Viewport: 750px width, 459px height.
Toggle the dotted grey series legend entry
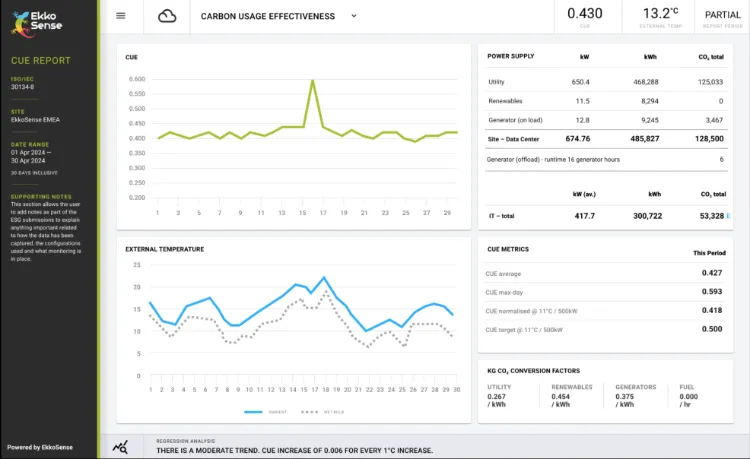pos(322,411)
